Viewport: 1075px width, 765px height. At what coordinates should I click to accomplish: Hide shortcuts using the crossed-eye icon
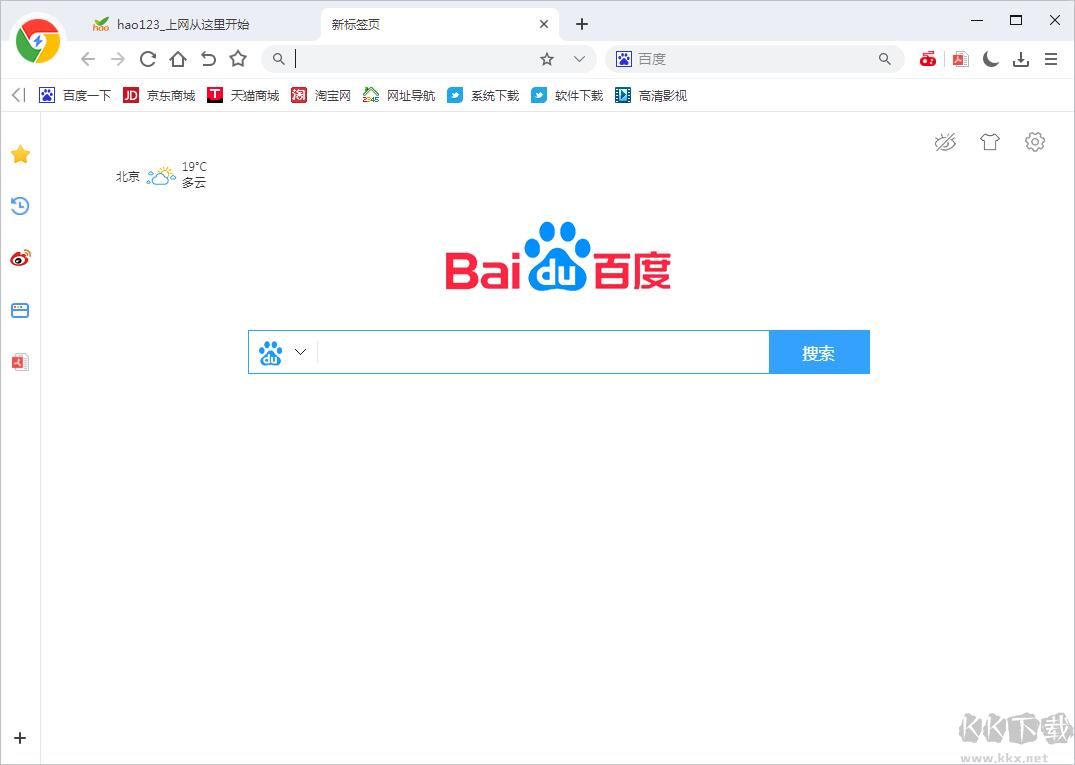tap(945, 142)
